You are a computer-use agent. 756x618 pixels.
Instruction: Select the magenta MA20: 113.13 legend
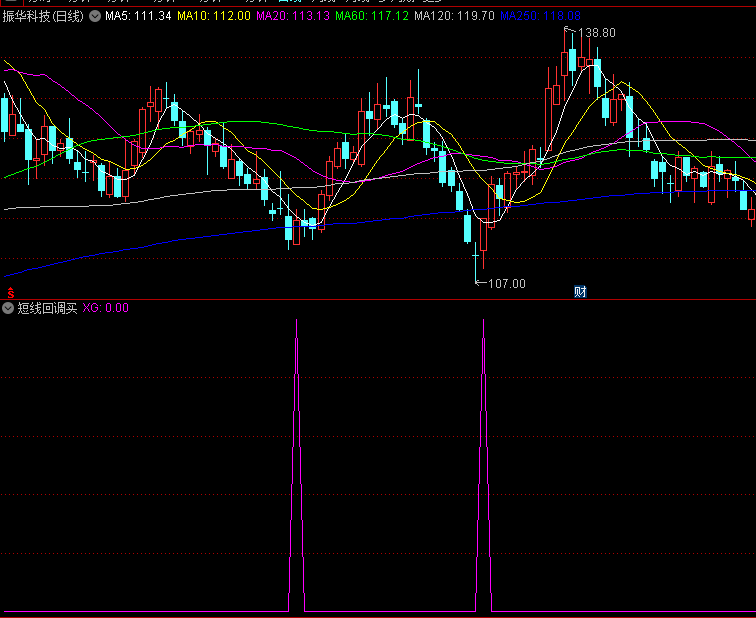click(292, 17)
